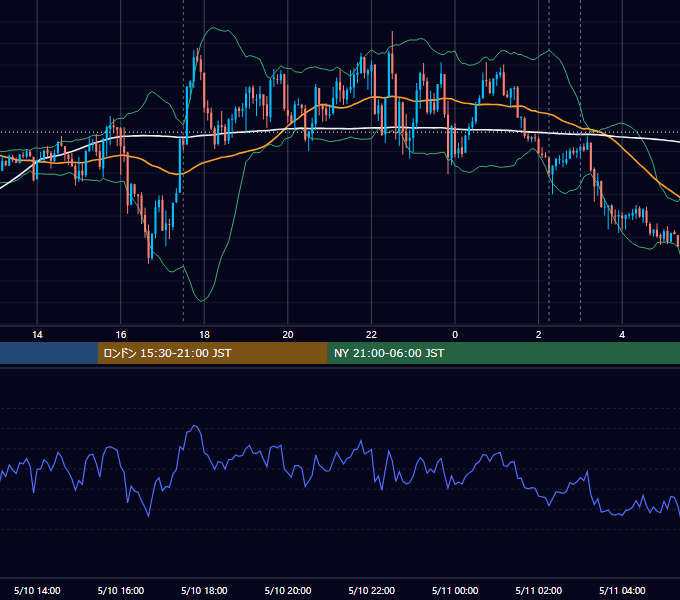Click the blue session bar before ロンドン
The height and width of the screenshot is (600, 680).
pos(49,353)
